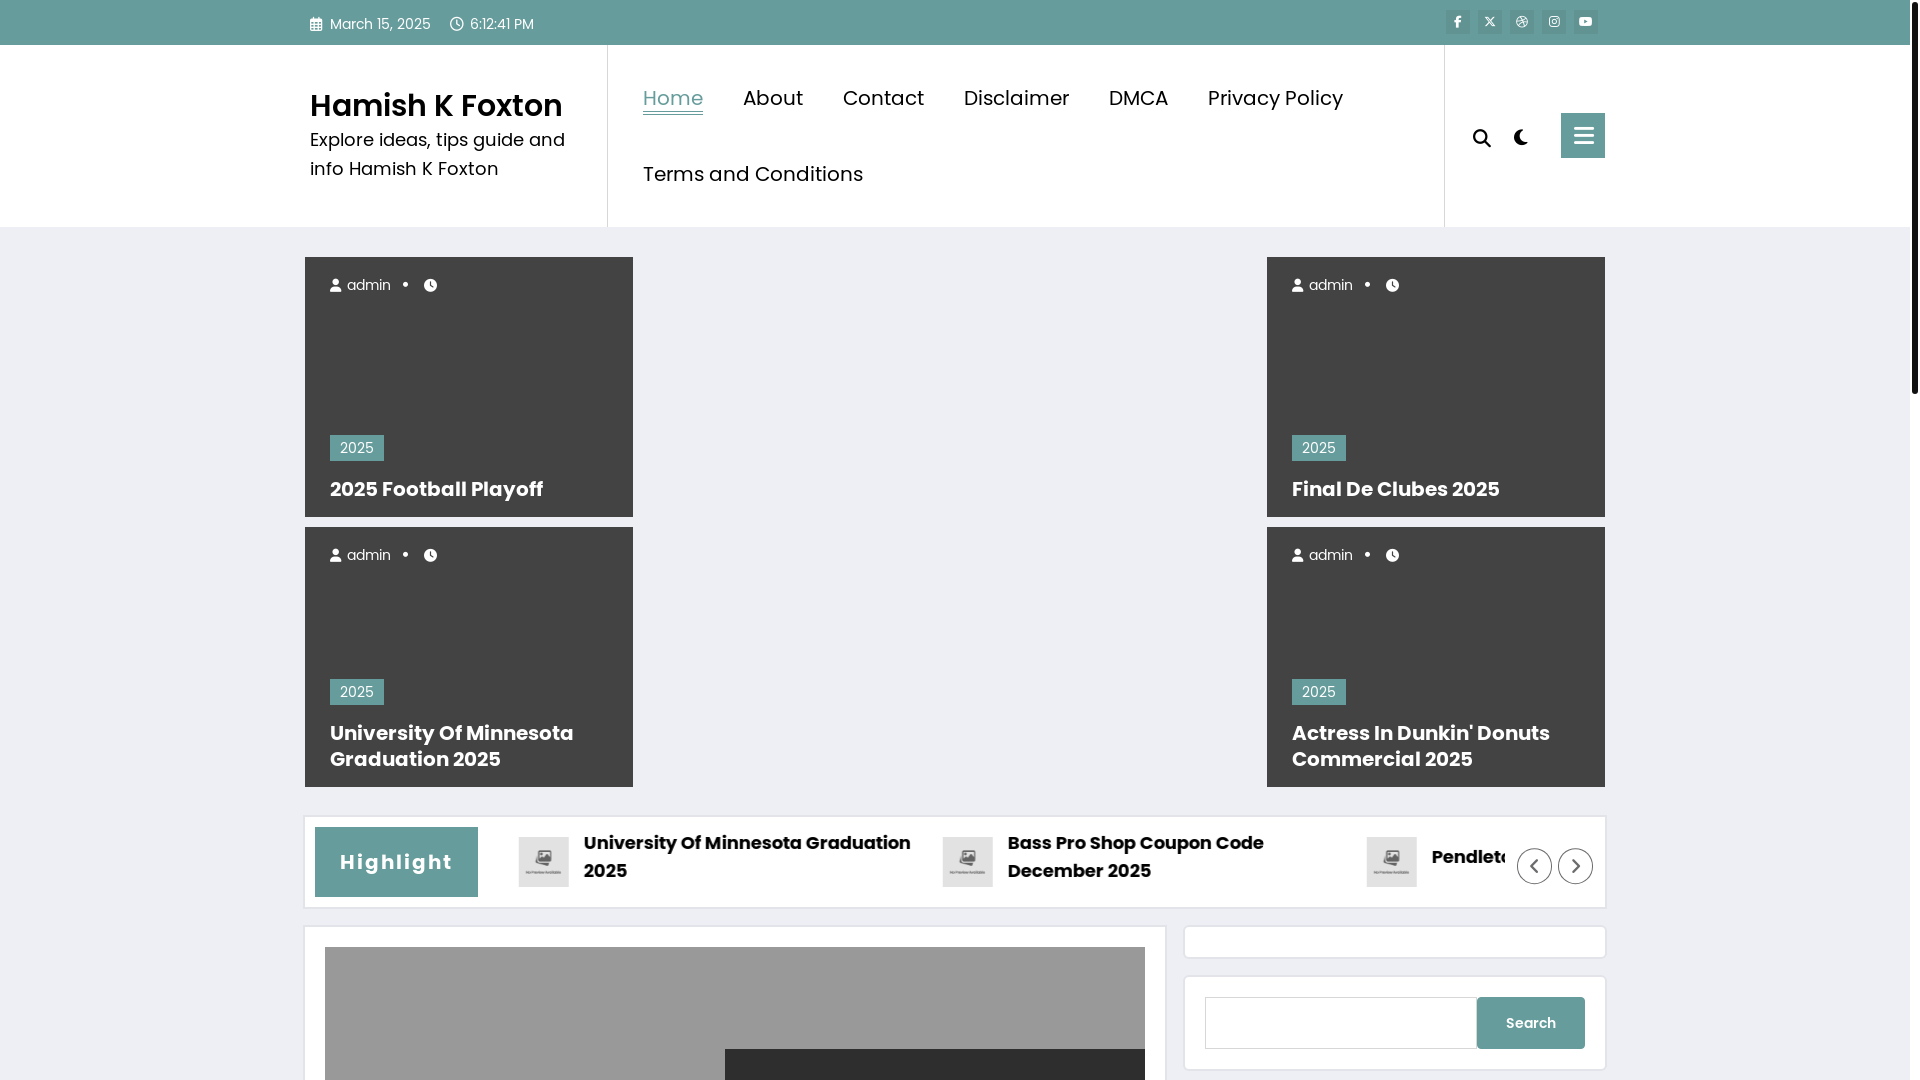The height and width of the screenshot is (1080, 1920).
Task: Open the Contact page
Action: (x=883, y=98)
